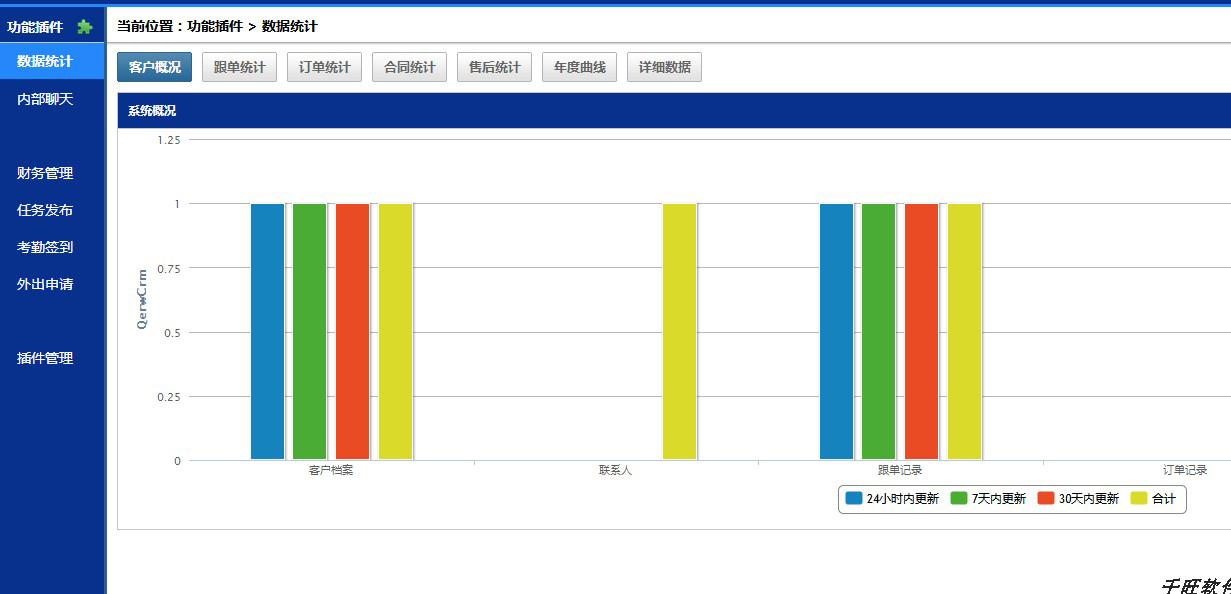Click the green puzzle plugin icon
The height and width of the screenshot is (594, 1231).
tap(85, 27)
